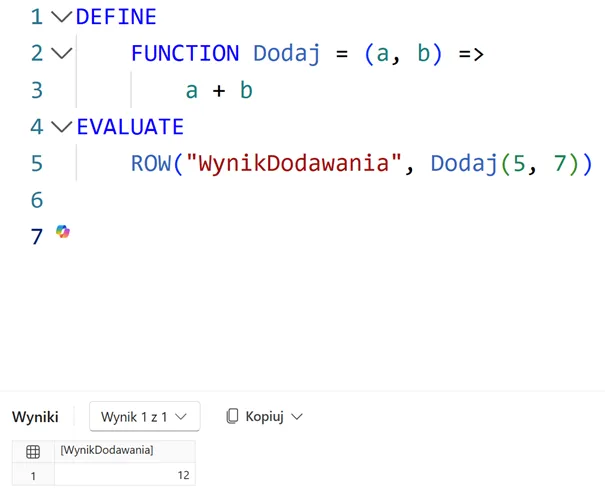This screenshot has height=493, width=605.
Task: Click the table grid icon in results
Action: [x=33, y=452]
